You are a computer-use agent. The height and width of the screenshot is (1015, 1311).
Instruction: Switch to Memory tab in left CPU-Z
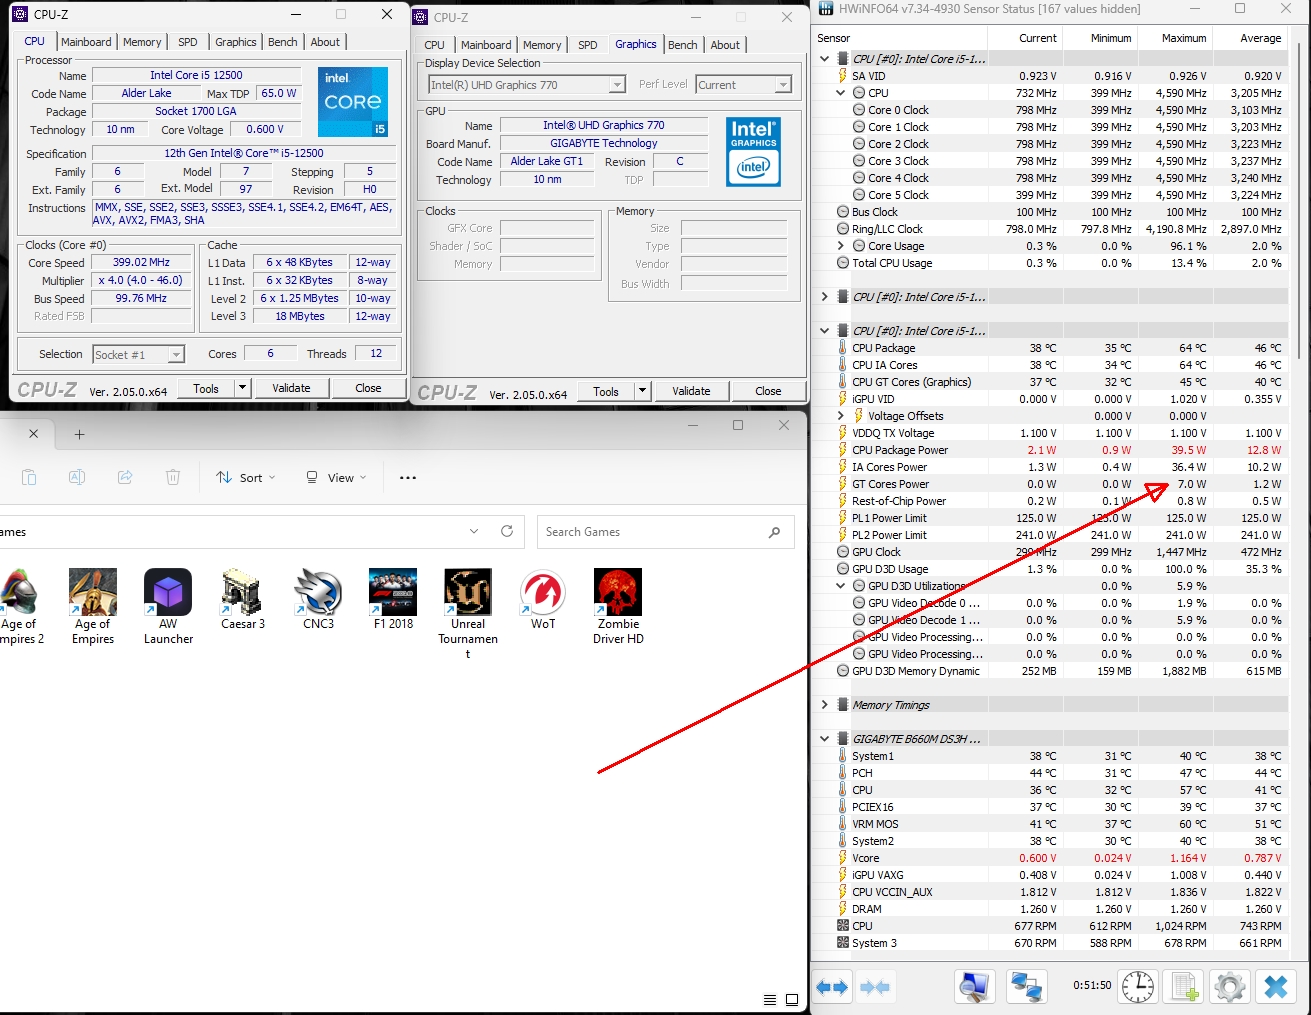click(x=142, y=42)
